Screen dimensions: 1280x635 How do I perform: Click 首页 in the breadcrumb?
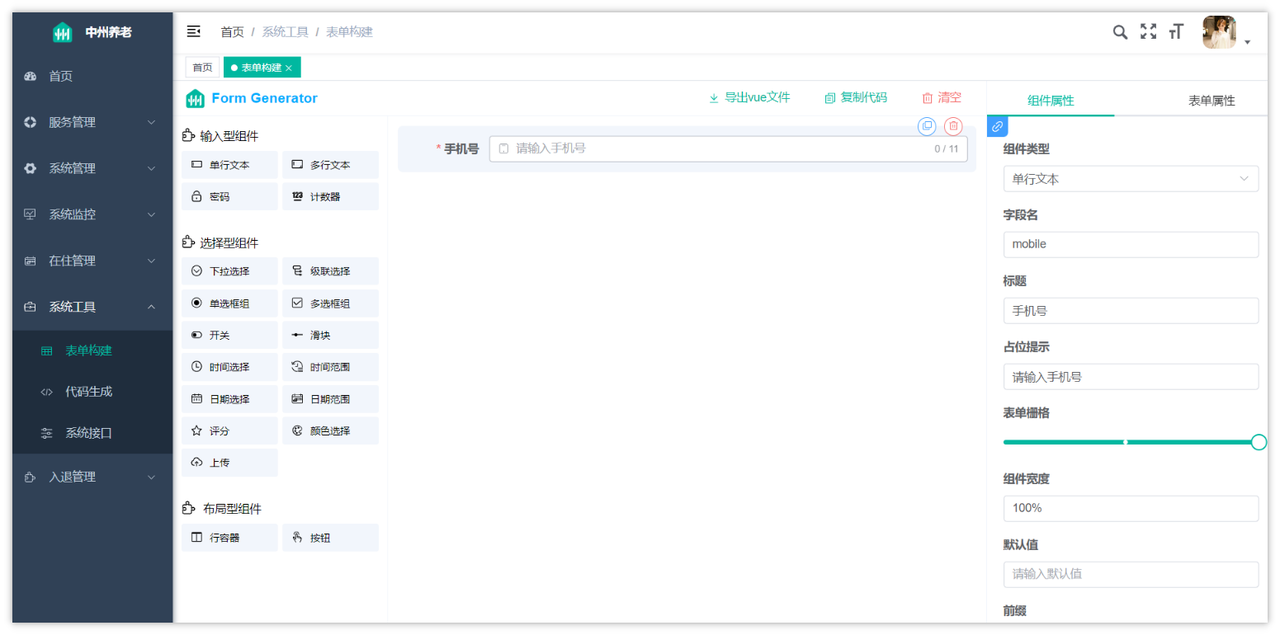click(x=232, y=32)
